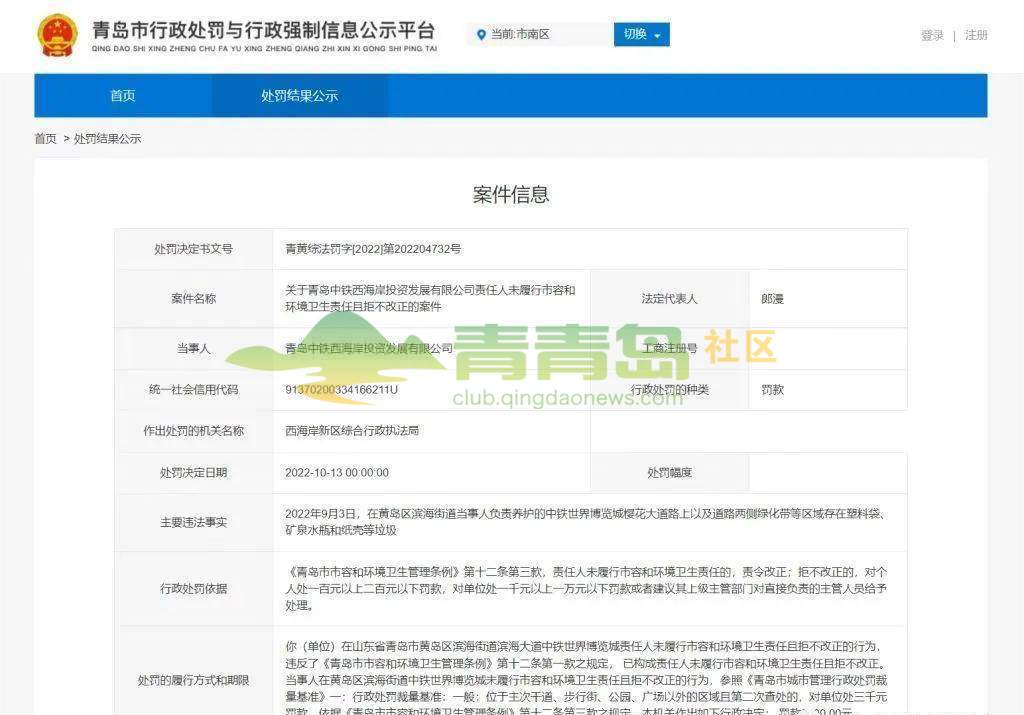This screenshot has width=1024, height=715.
Task: Click the 处罚决定书文号 label cell
Action: [193, 249]
